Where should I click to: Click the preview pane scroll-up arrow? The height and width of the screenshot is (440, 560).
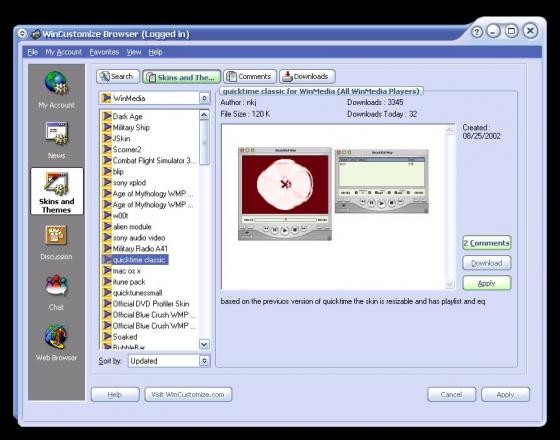point(450,129)
